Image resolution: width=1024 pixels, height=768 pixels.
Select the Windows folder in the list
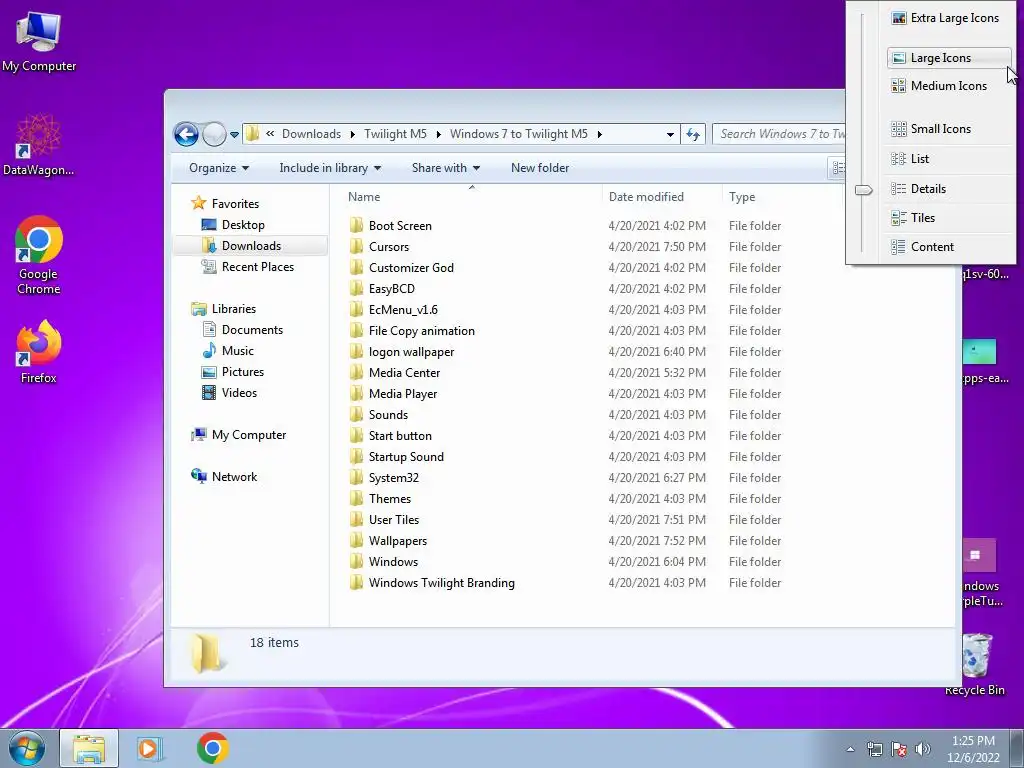tap(393, 562)
